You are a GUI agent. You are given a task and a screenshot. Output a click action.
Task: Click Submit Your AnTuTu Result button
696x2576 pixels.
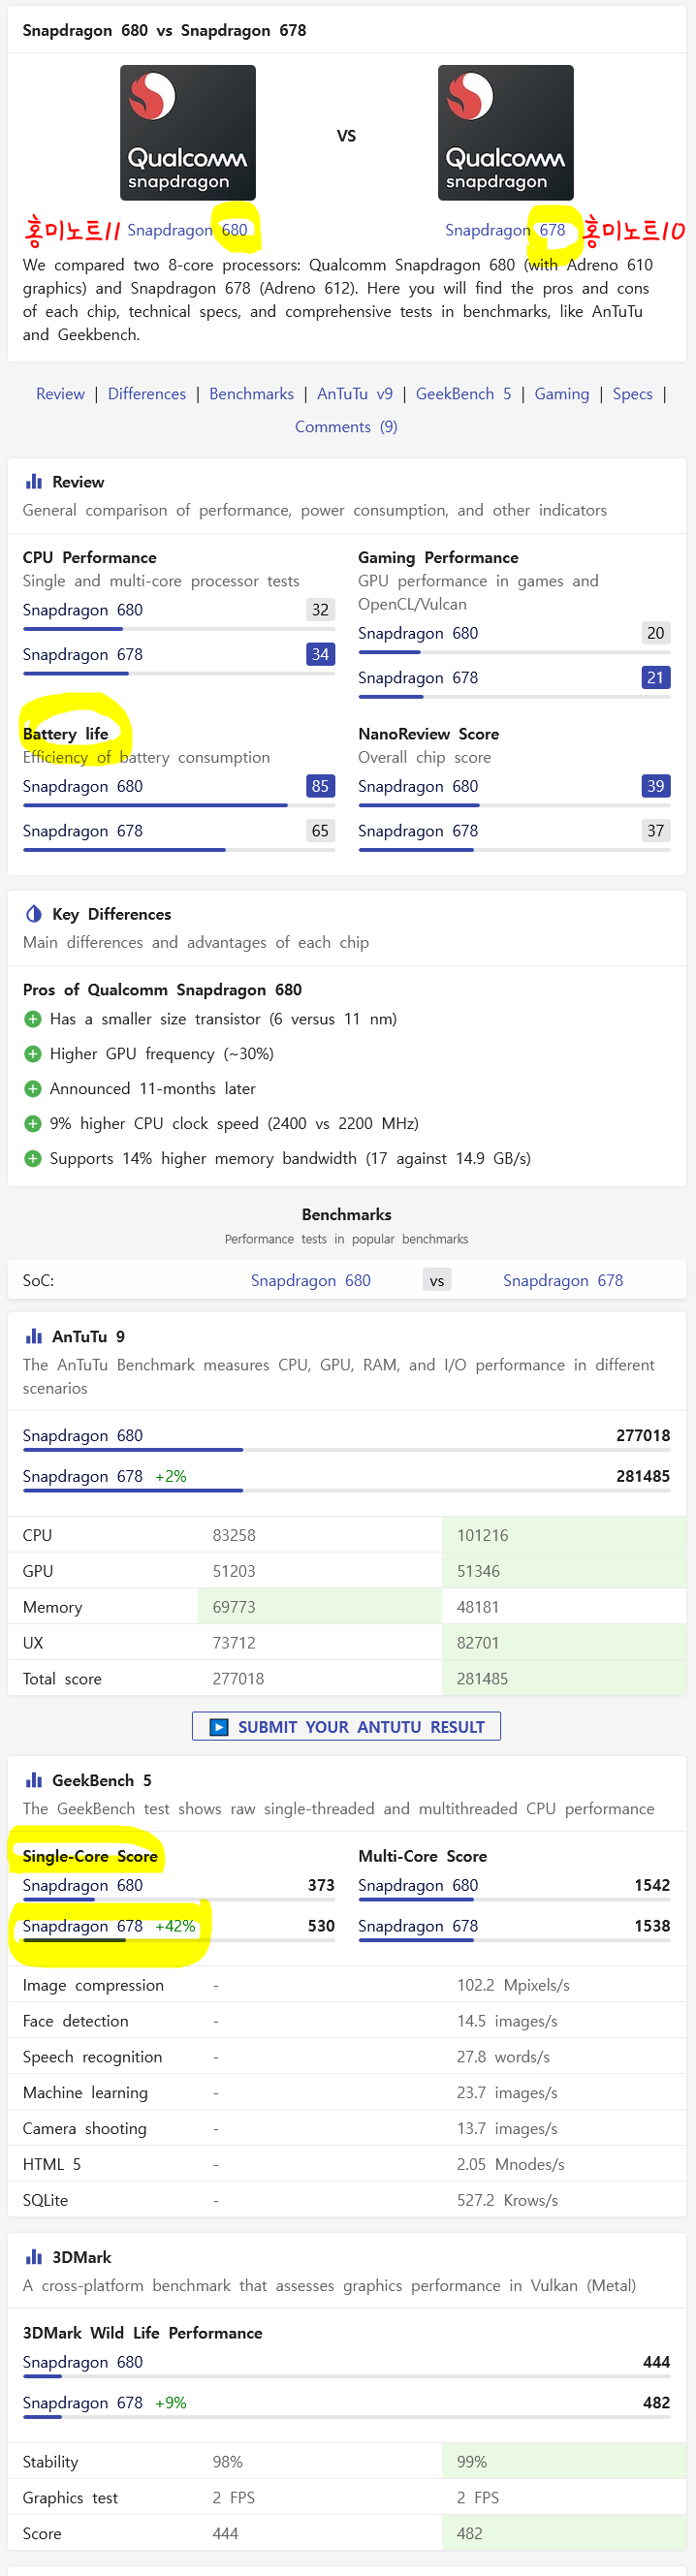[x=346, y=1727]
